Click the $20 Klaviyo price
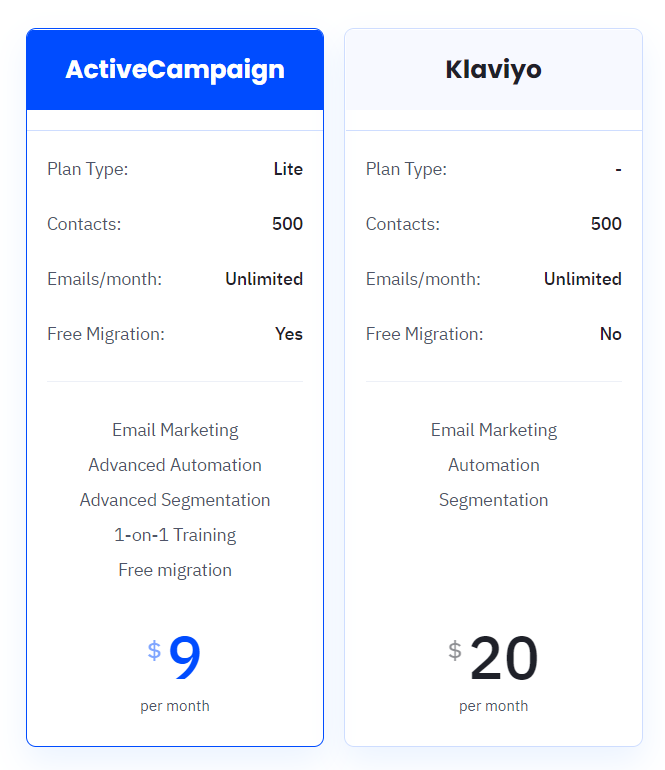Image resolution: width=665 pixels, height=770 pixels. click(x=494, y=658)
